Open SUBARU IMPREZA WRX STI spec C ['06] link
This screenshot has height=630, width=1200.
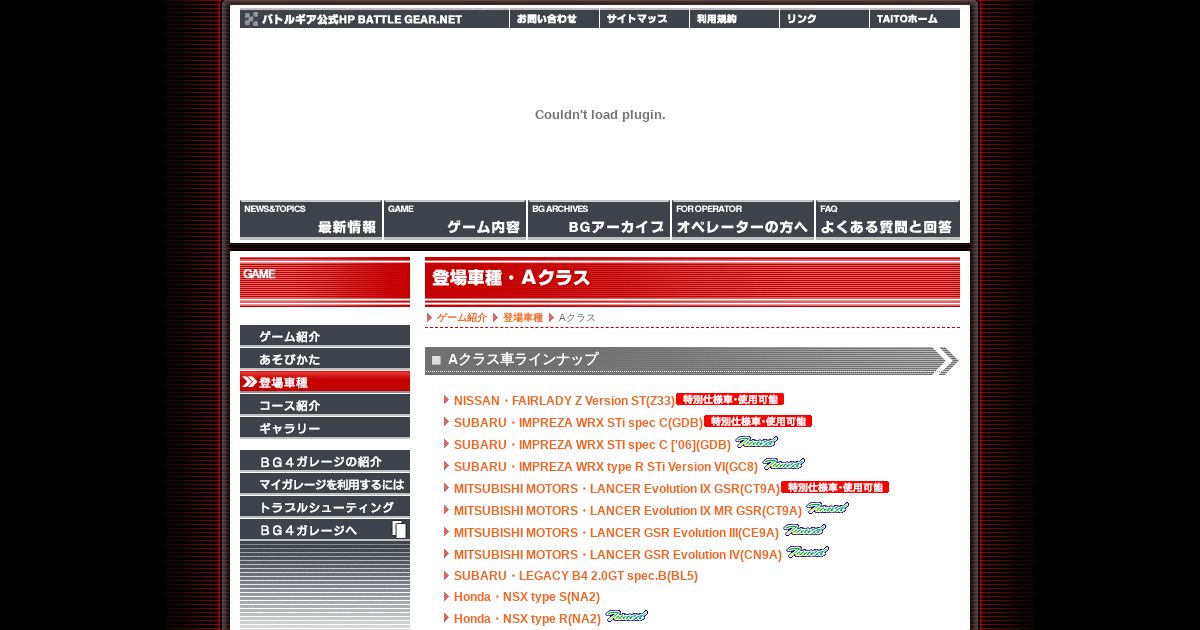click(592, 445)
